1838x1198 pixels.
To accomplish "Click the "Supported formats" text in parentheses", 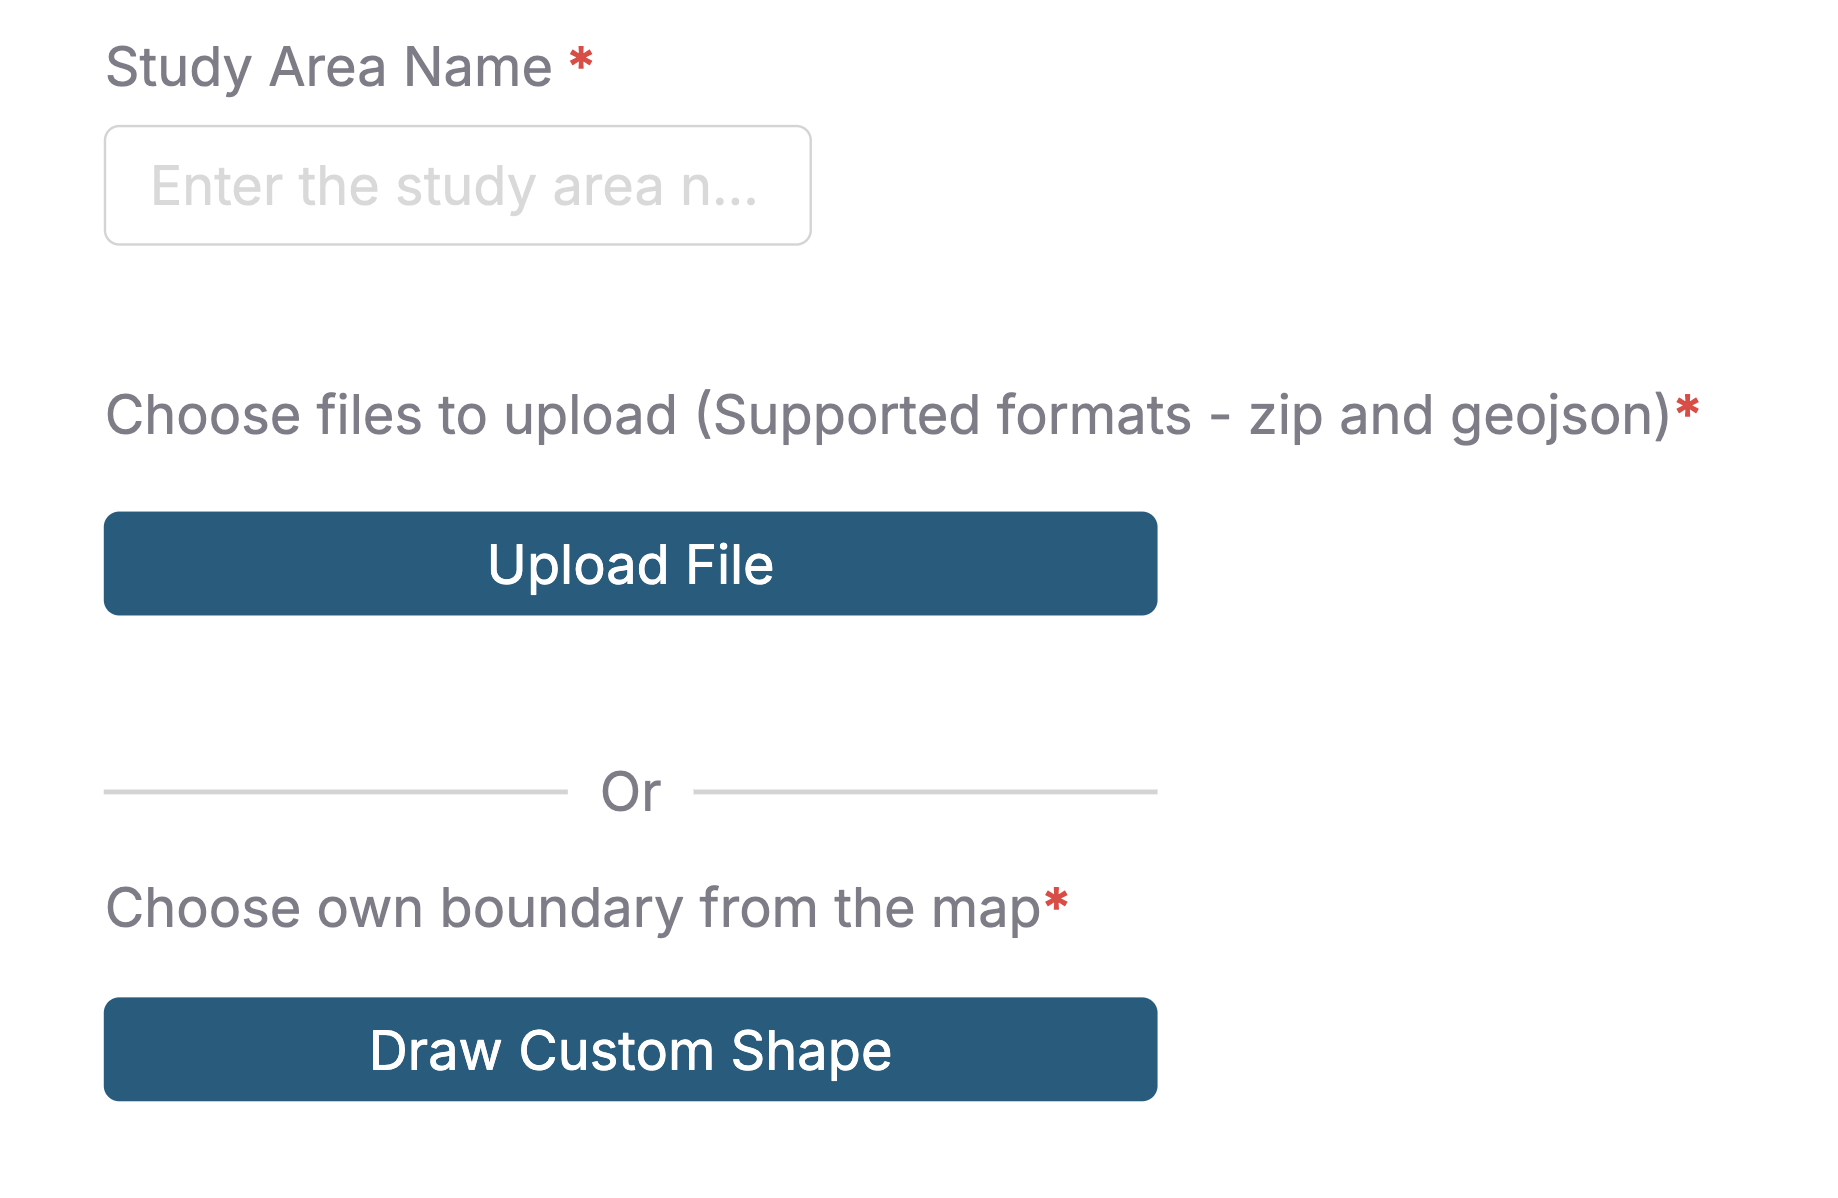I will pyautogui.click(x=952, y=415).
